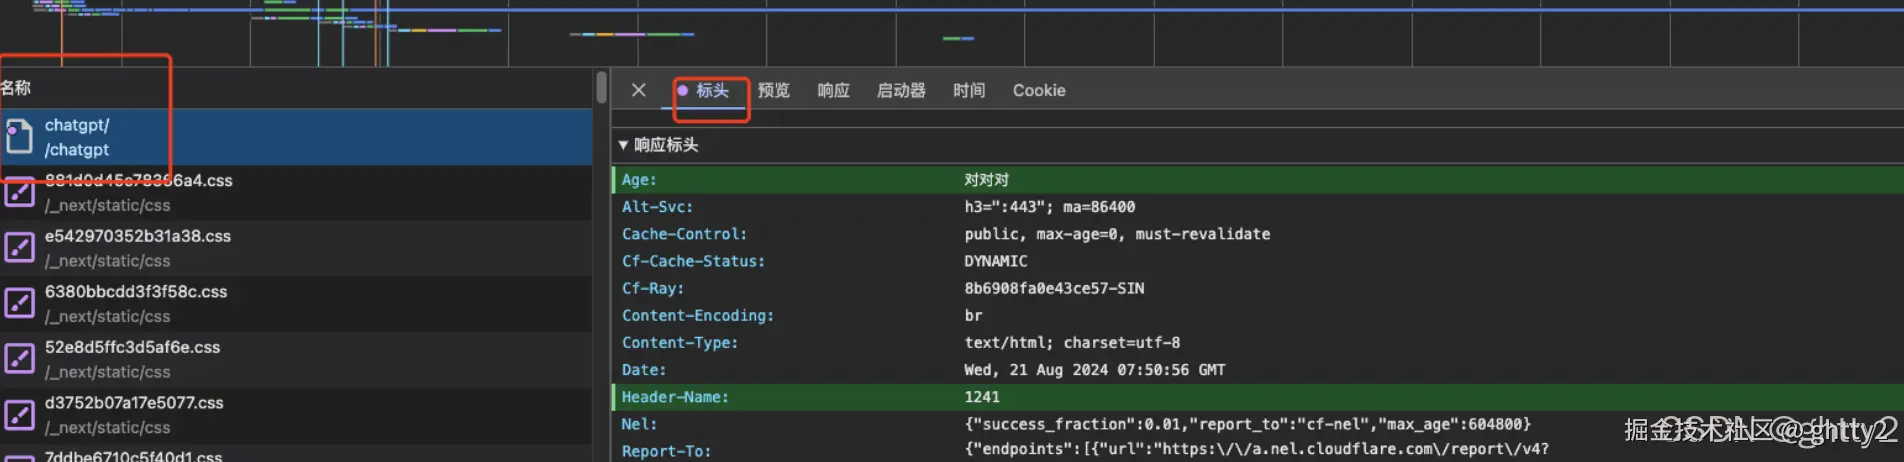Image resolution: width=1904 pixels, height=462 pixels.
Task: Select the chatgpt/ document request
Action: (x=296, y=137)
